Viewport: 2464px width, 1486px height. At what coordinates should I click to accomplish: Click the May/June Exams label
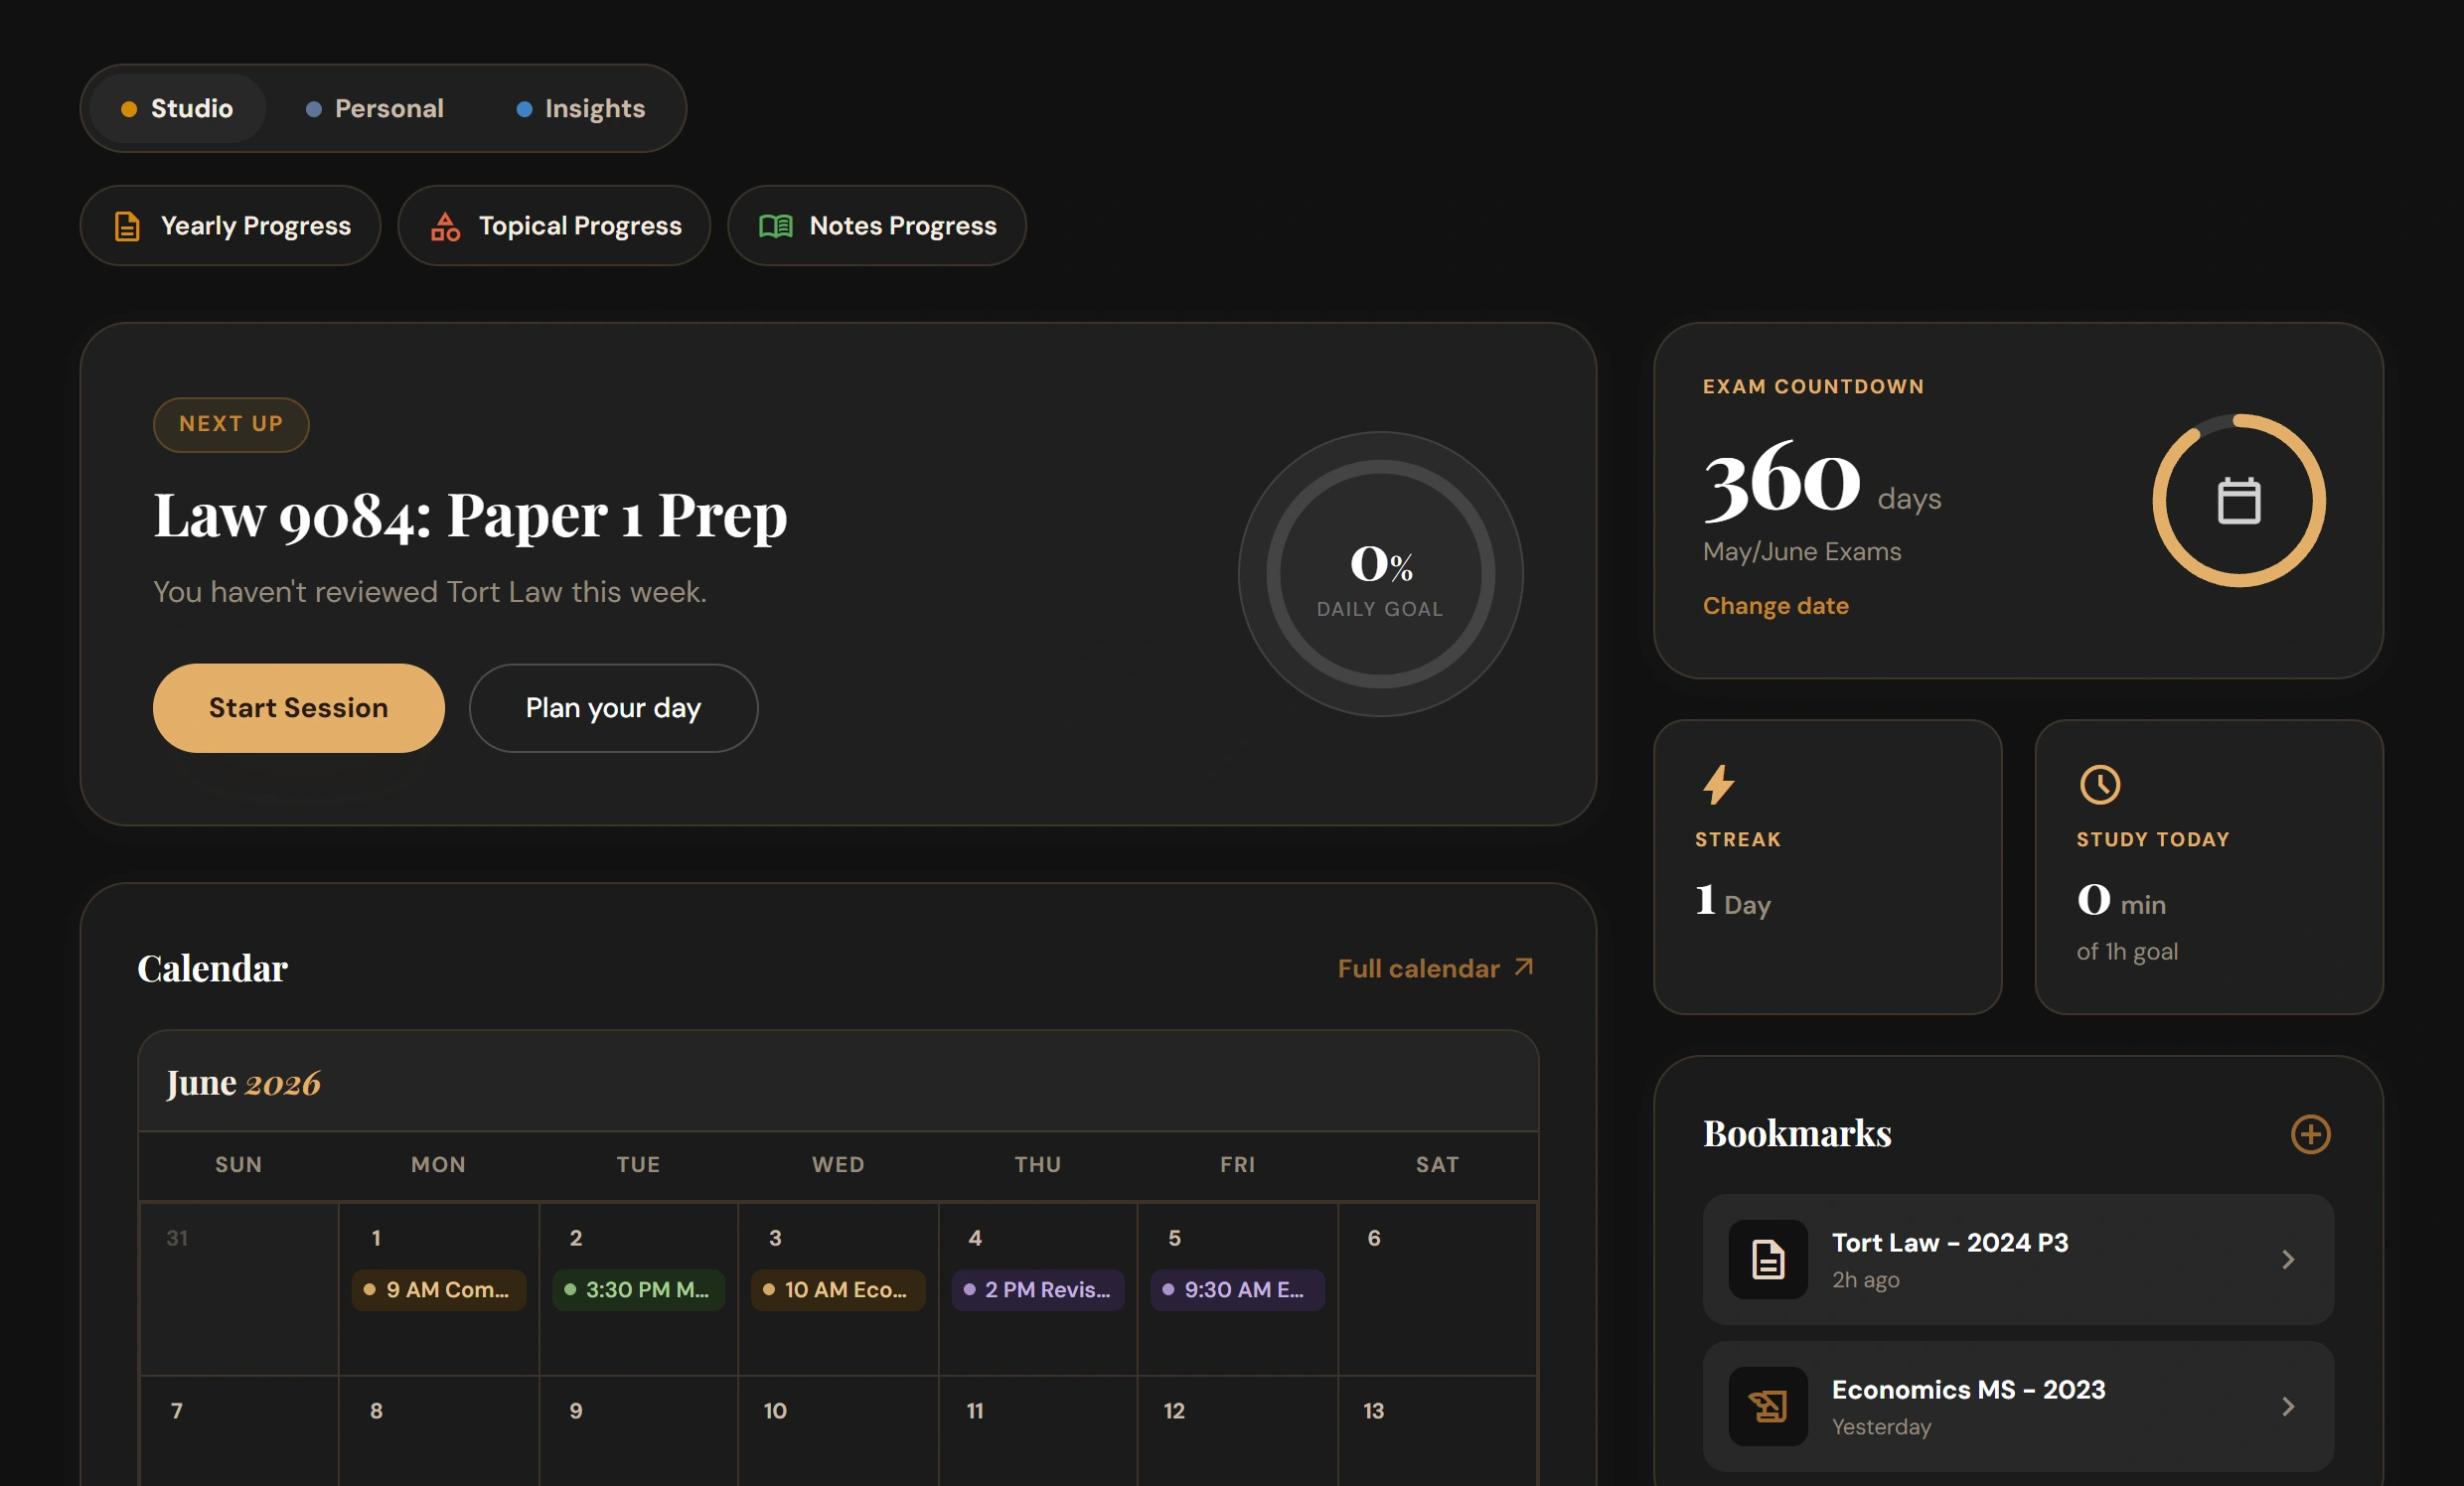(x=1801, y=551)
